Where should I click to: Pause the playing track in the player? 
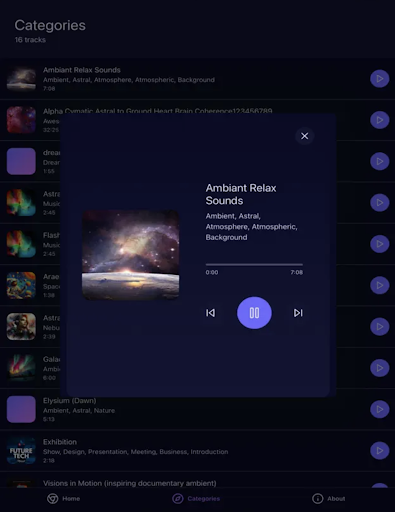254,313
